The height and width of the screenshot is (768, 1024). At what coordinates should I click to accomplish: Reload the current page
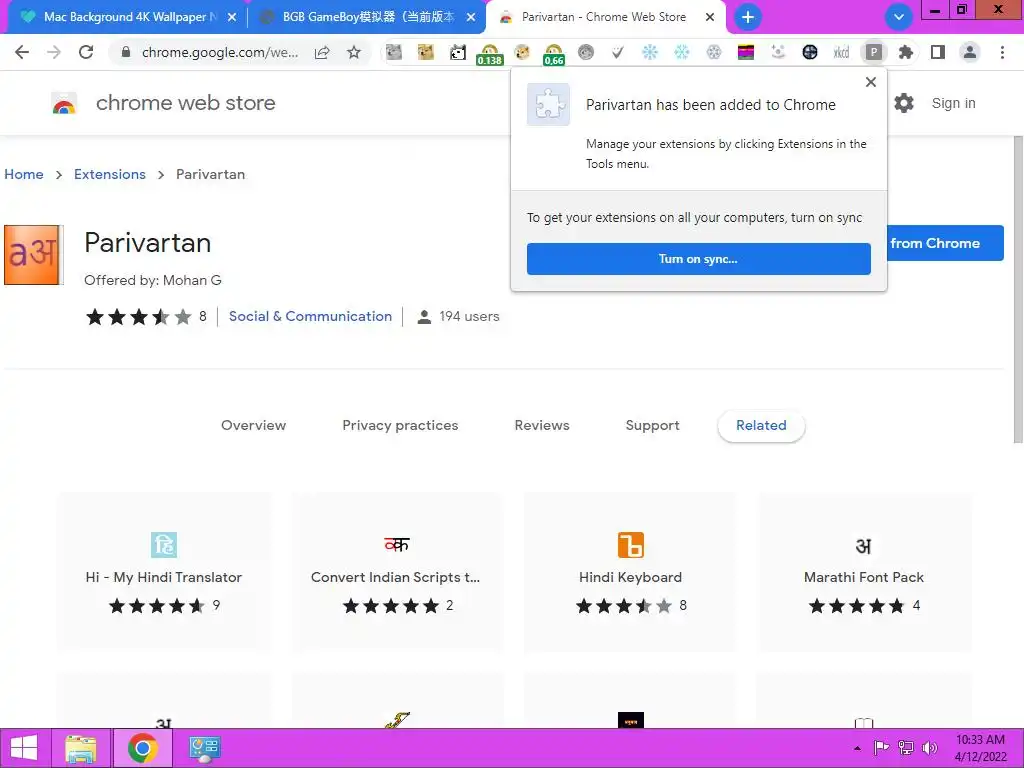tap(86, 52)
